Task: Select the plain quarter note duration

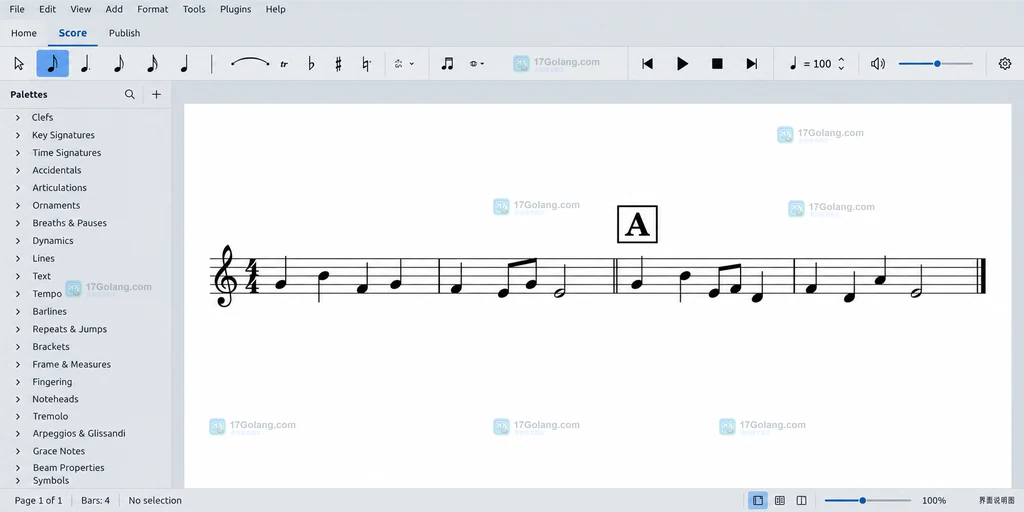Action: [184, 63]
